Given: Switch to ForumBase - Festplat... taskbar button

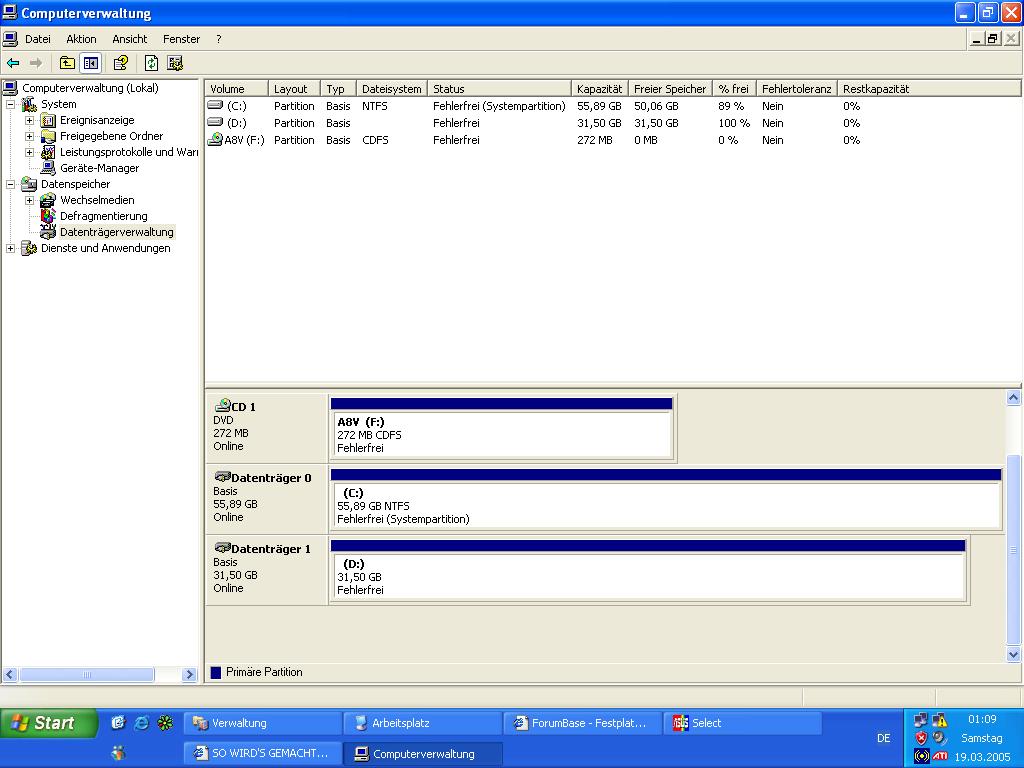Looking at the screenshot, I should pos(581,723).
